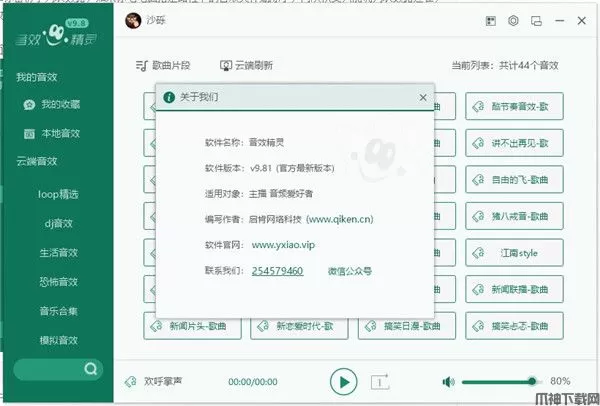Click the tag icon on 新闻片头 button
The image size is (600, 406).
click(x=156, y=326)
